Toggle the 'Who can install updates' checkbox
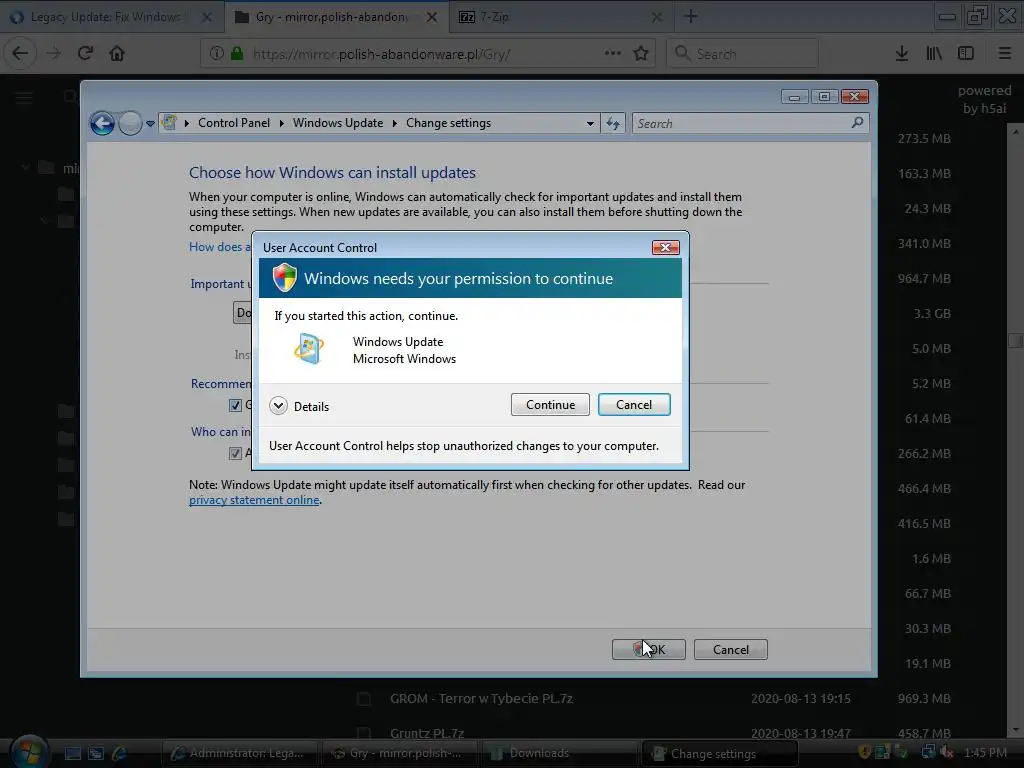 235,453
